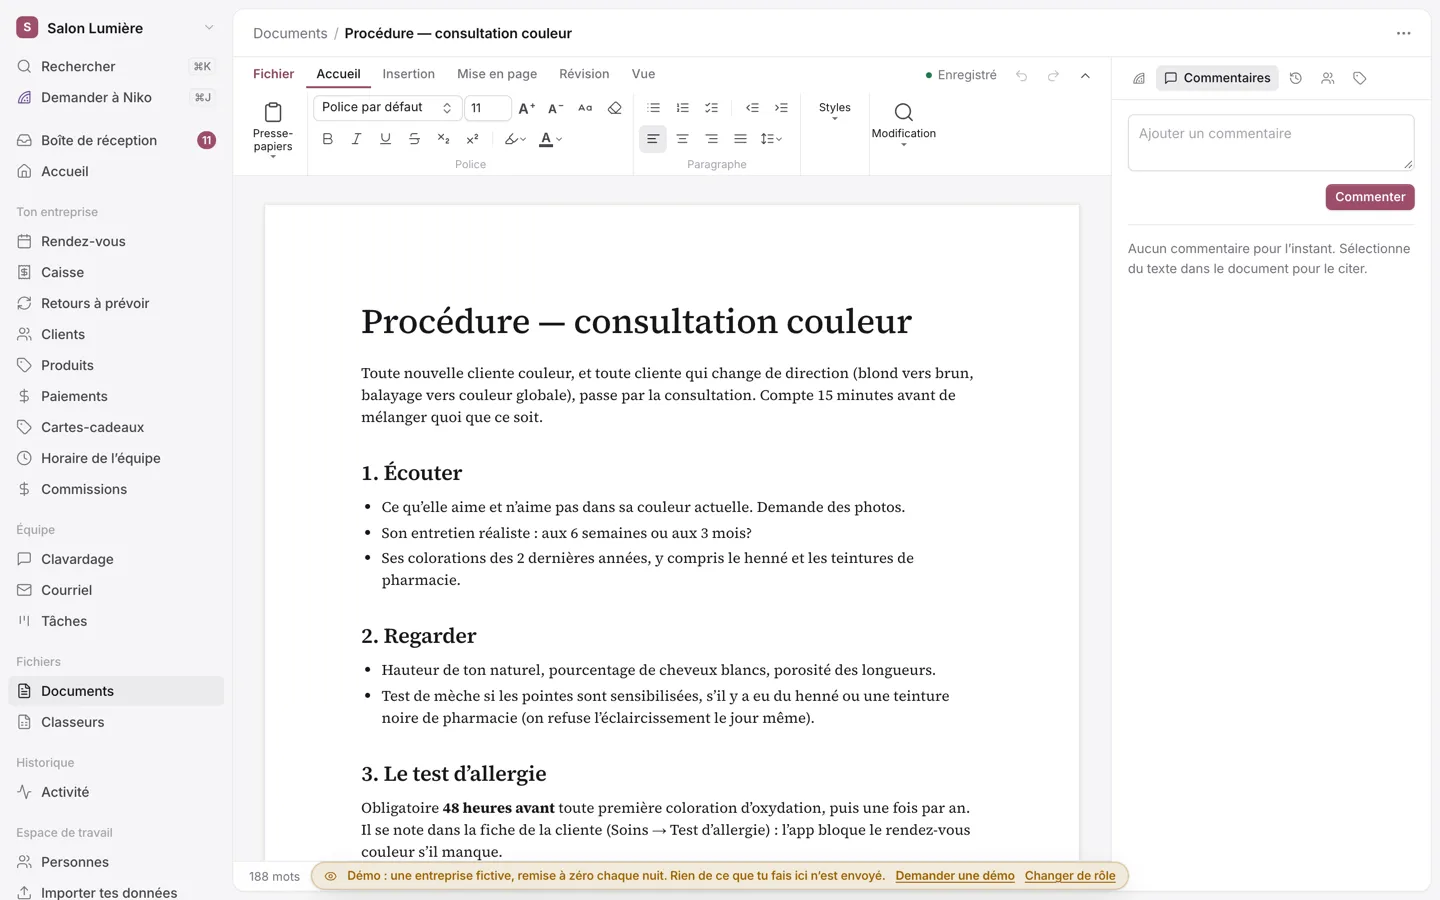
Task: Undo the last change
Action: tap(1021, 76)
